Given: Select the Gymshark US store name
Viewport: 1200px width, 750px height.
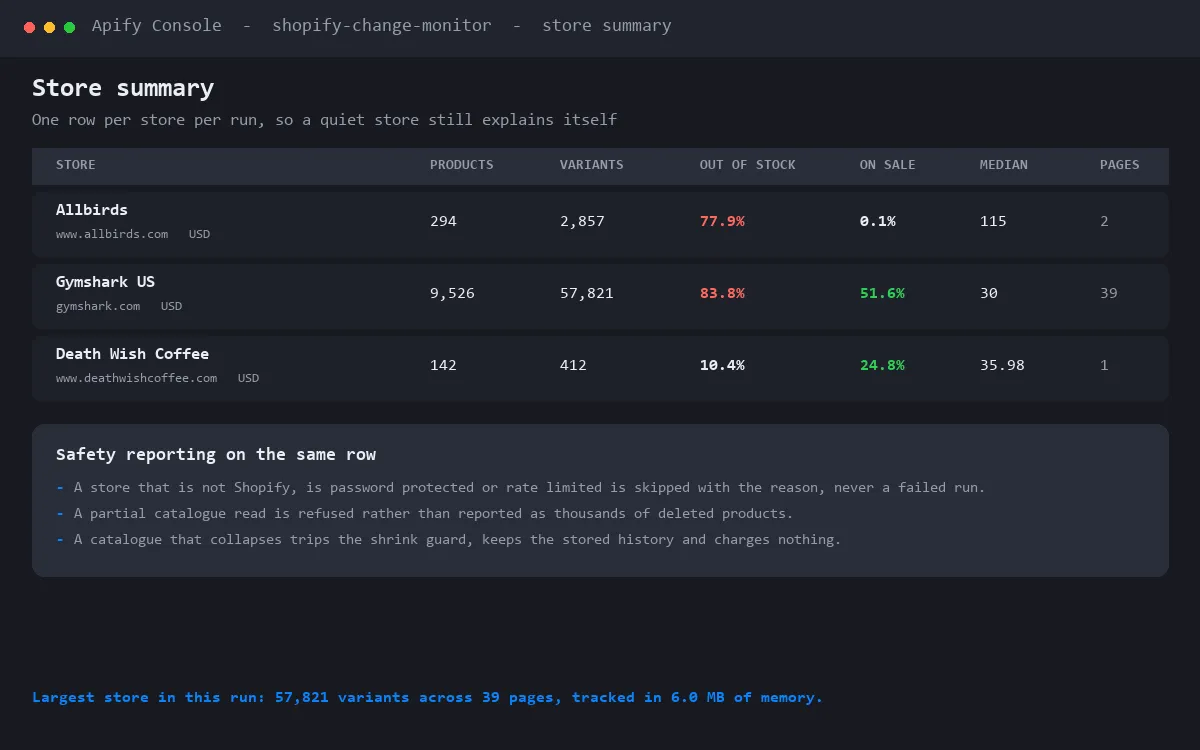Looking at the screenshot, I should [105, 282].
